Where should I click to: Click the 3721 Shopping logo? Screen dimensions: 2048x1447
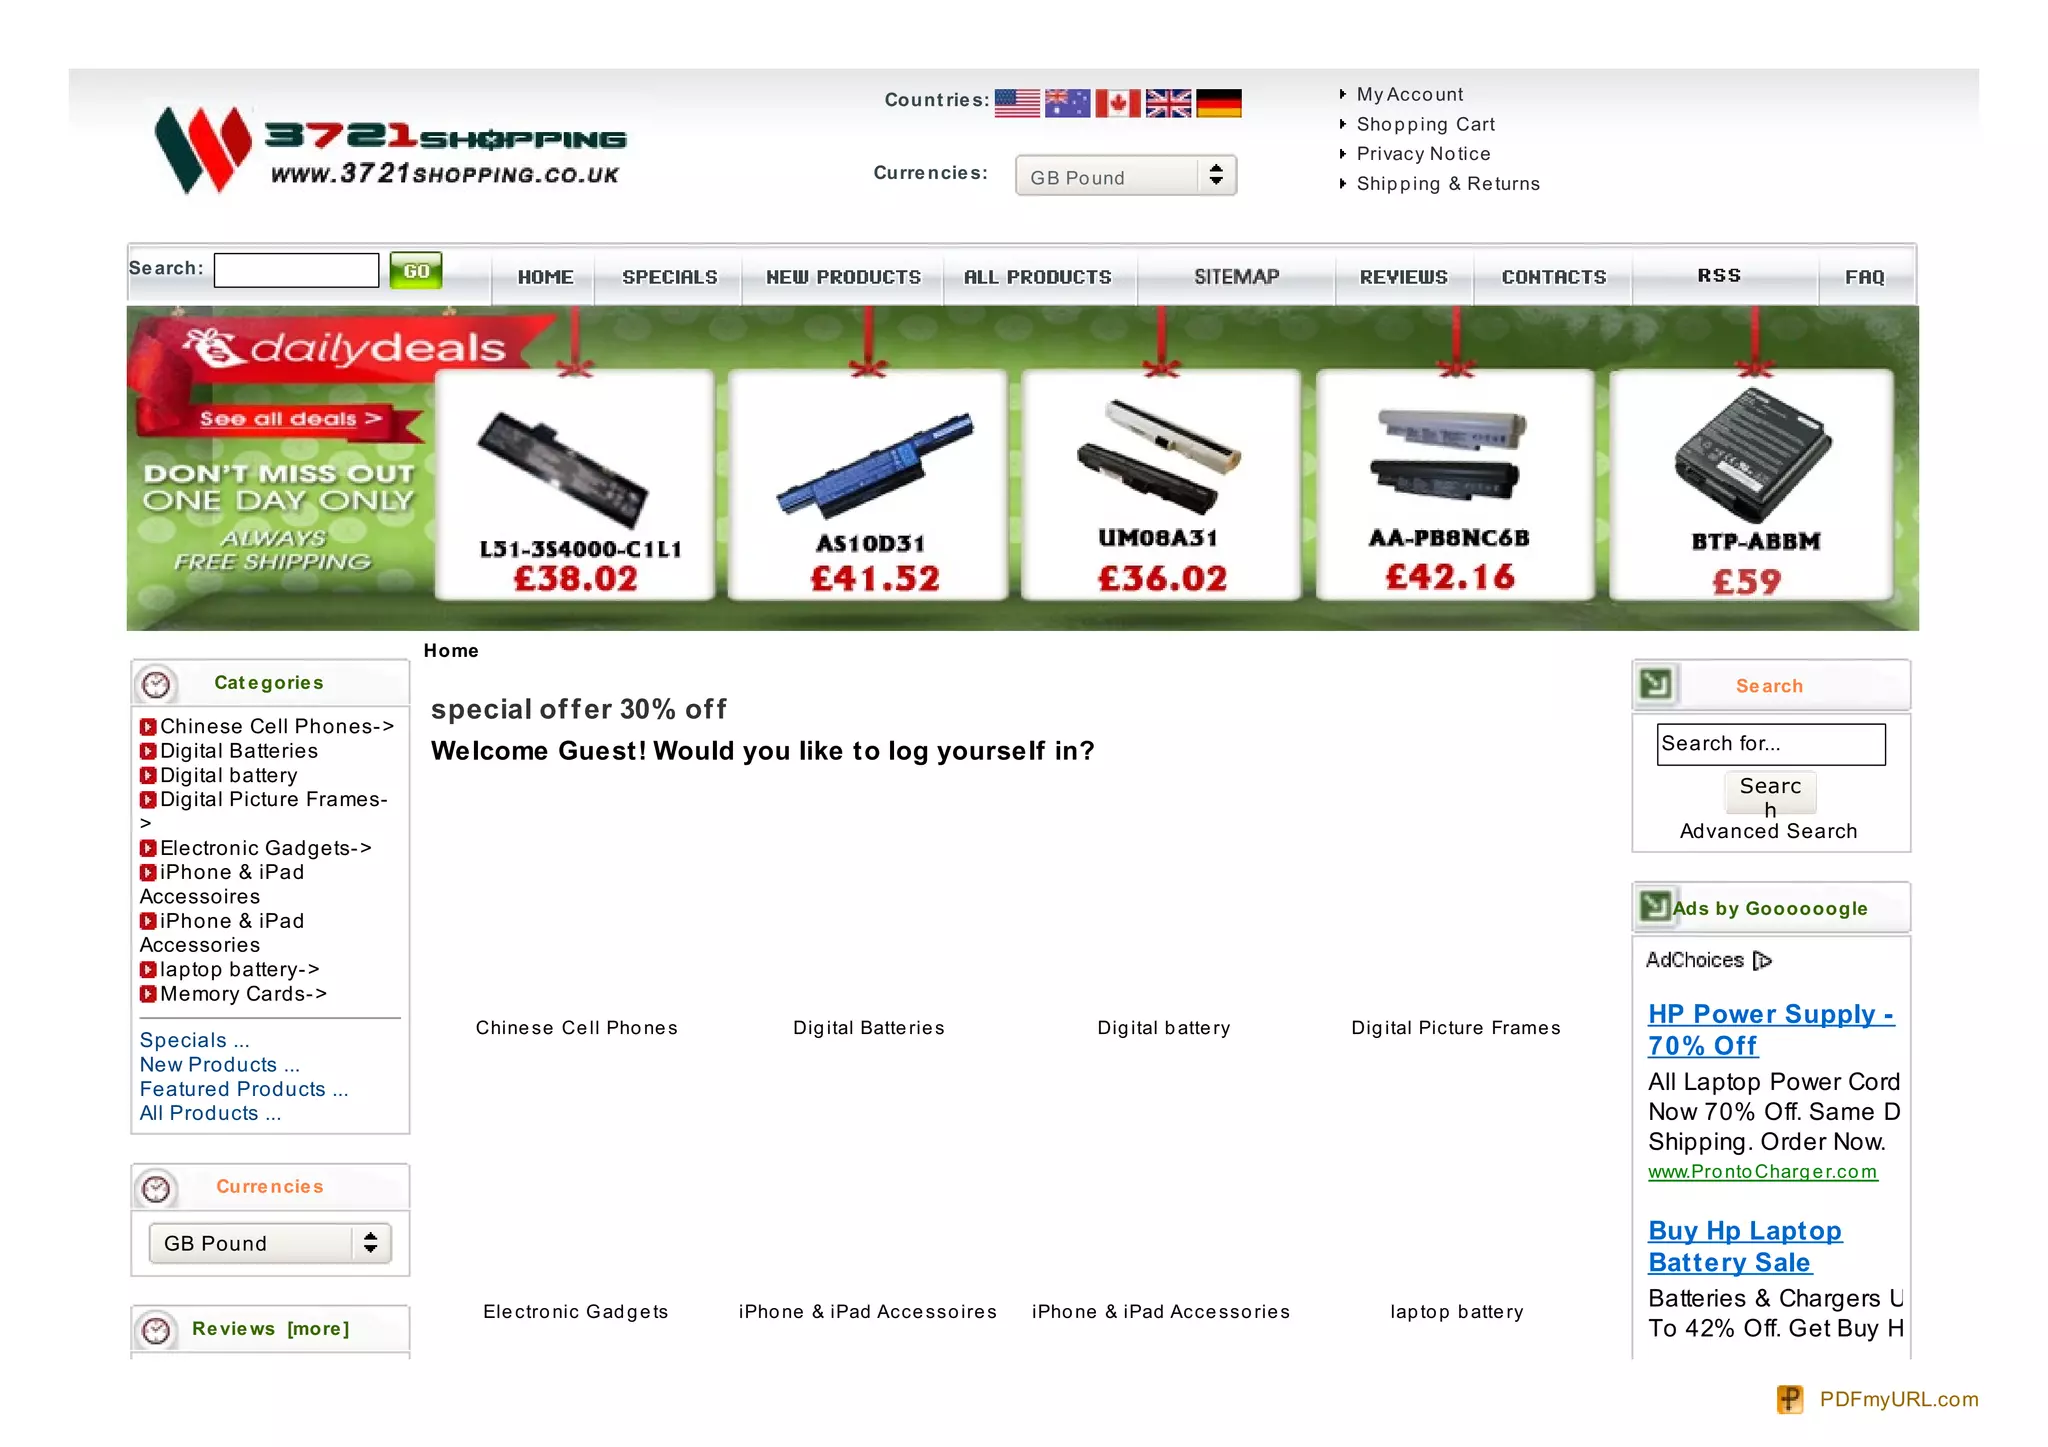coord(392,150)
